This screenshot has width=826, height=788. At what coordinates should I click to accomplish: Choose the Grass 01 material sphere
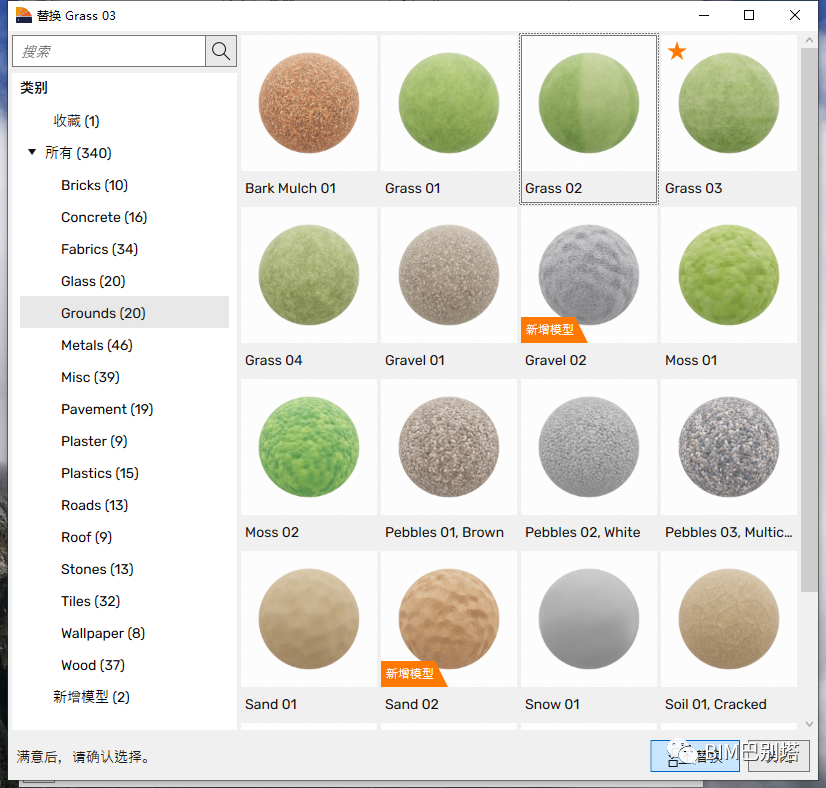point(449,103)
